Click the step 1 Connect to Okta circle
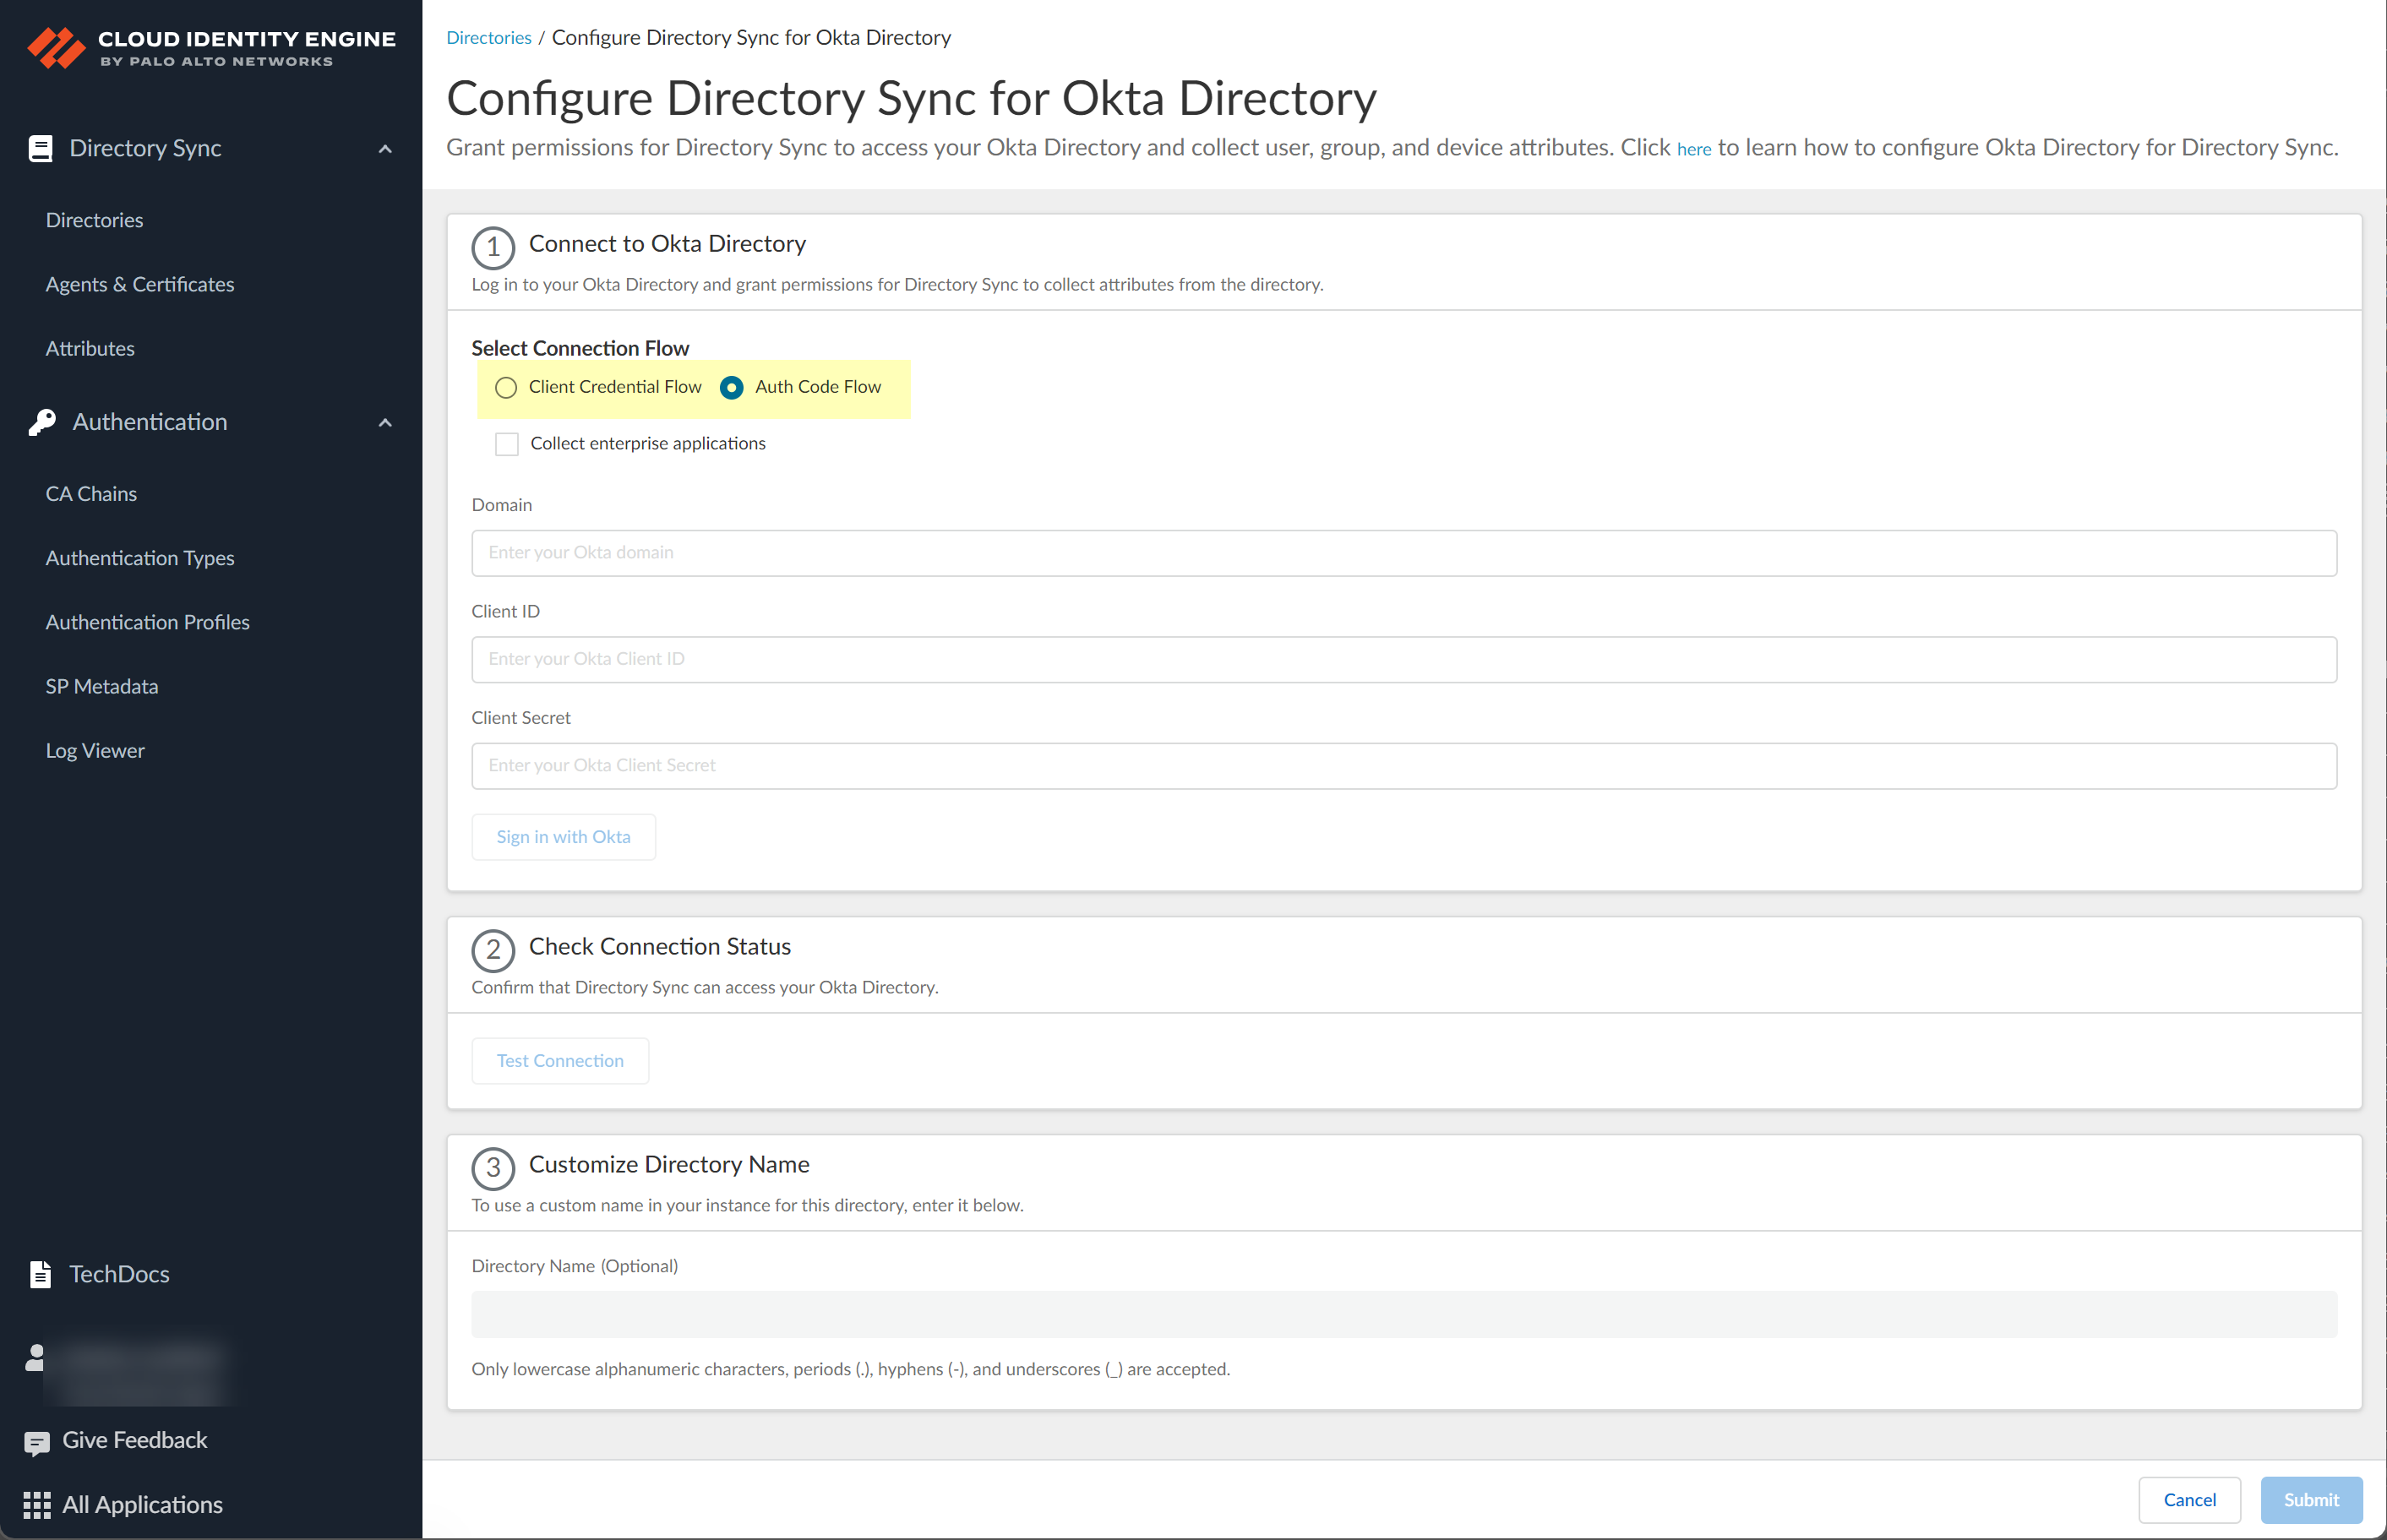 493,247
